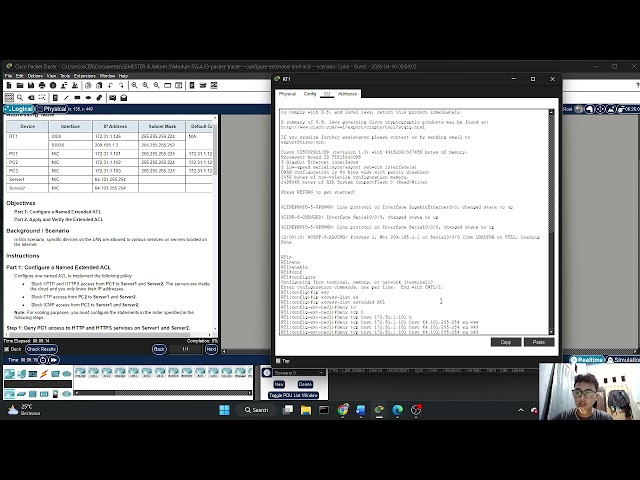Click the Paste button in CLI
Viewport: 640px width, 480px height.
(x=539, y=342)
